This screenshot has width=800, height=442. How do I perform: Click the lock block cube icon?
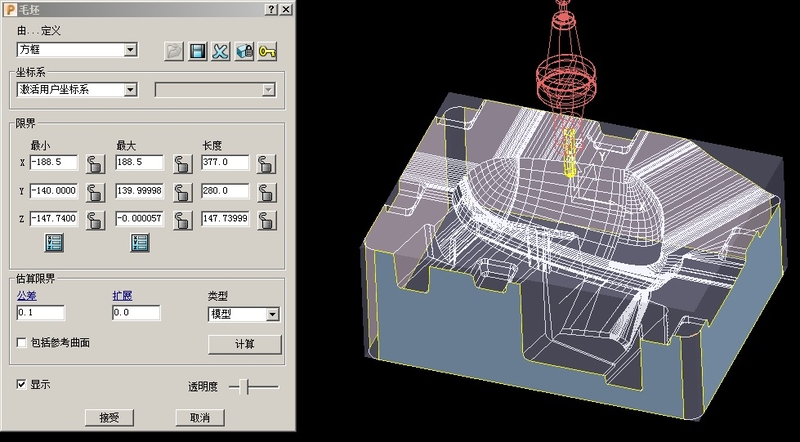(x=244, y=52)
